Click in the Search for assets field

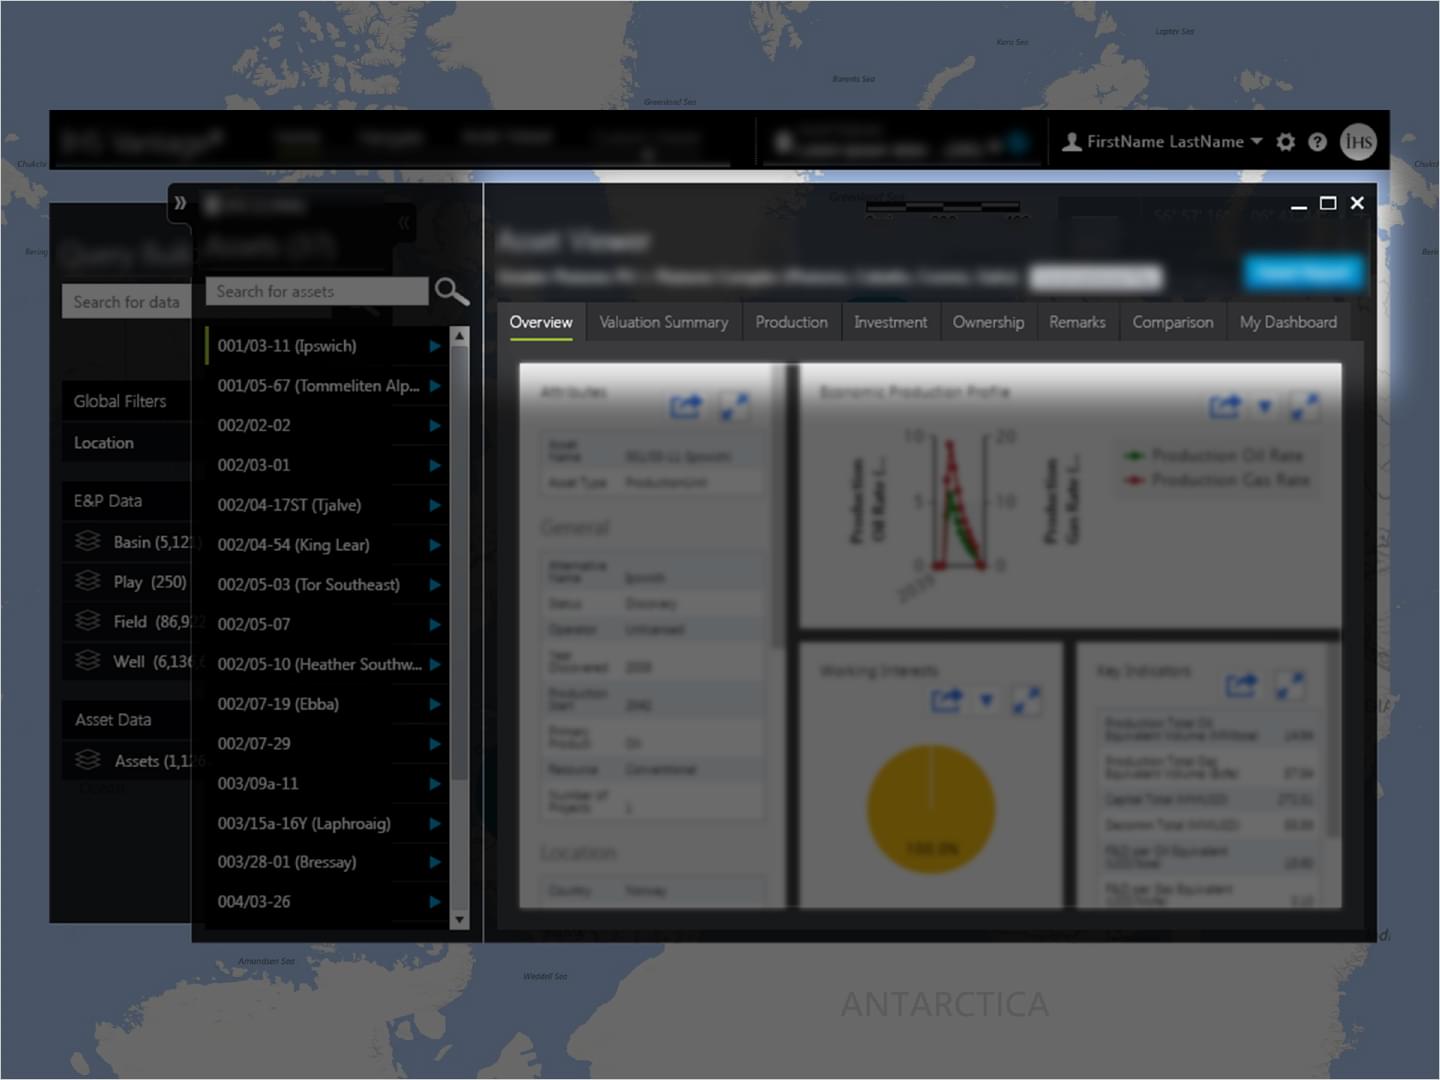(317, 291)
